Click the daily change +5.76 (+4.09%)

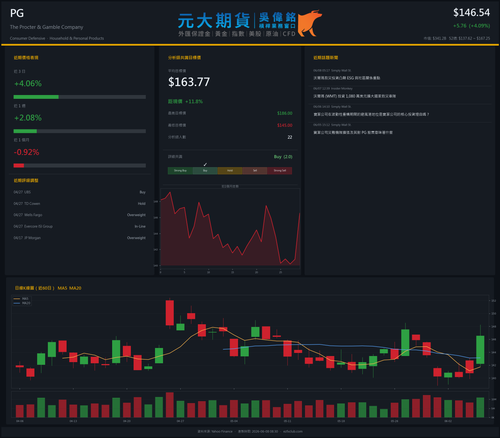tap(471, 26)
